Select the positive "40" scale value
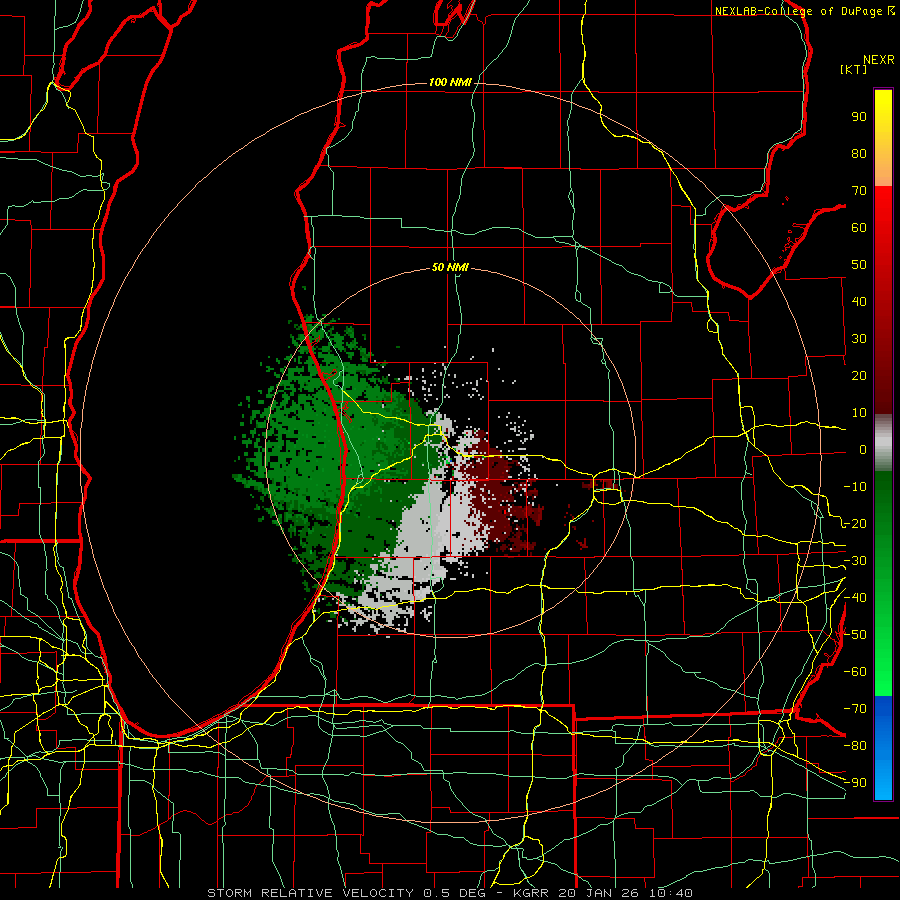This screenshot has height=900, width=900. (x=859, y=302)
